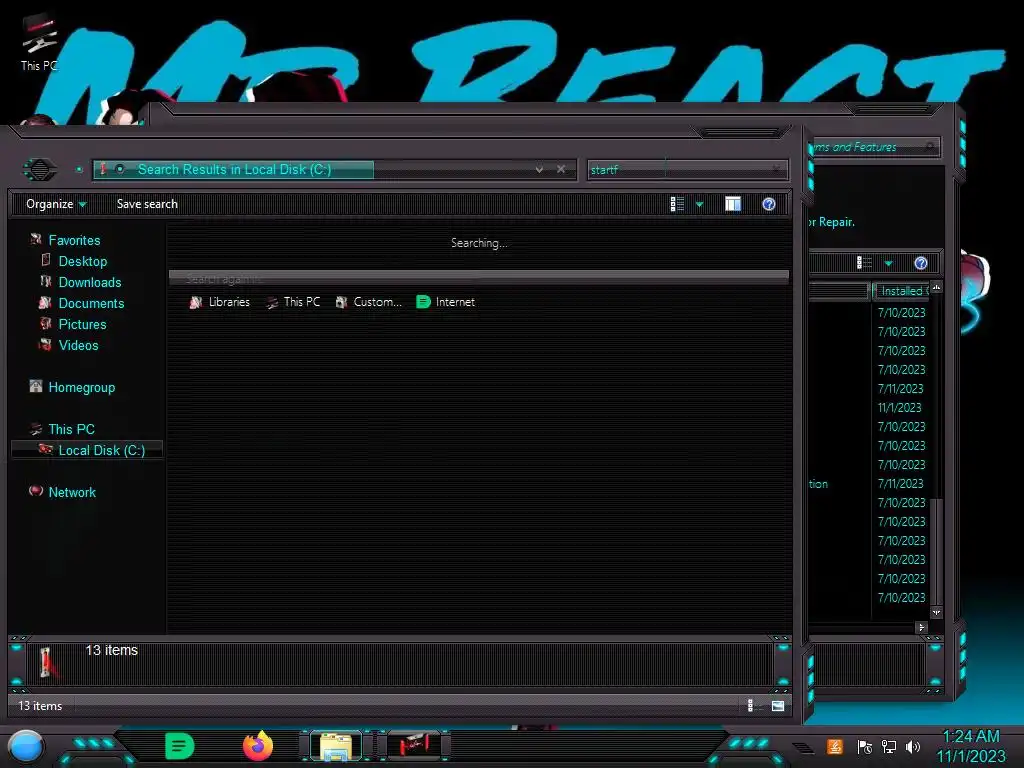Image resolution: width=1024 pixels, height=768 pixels.
Task: Click the Internet green icon
Action: [423, 302]
